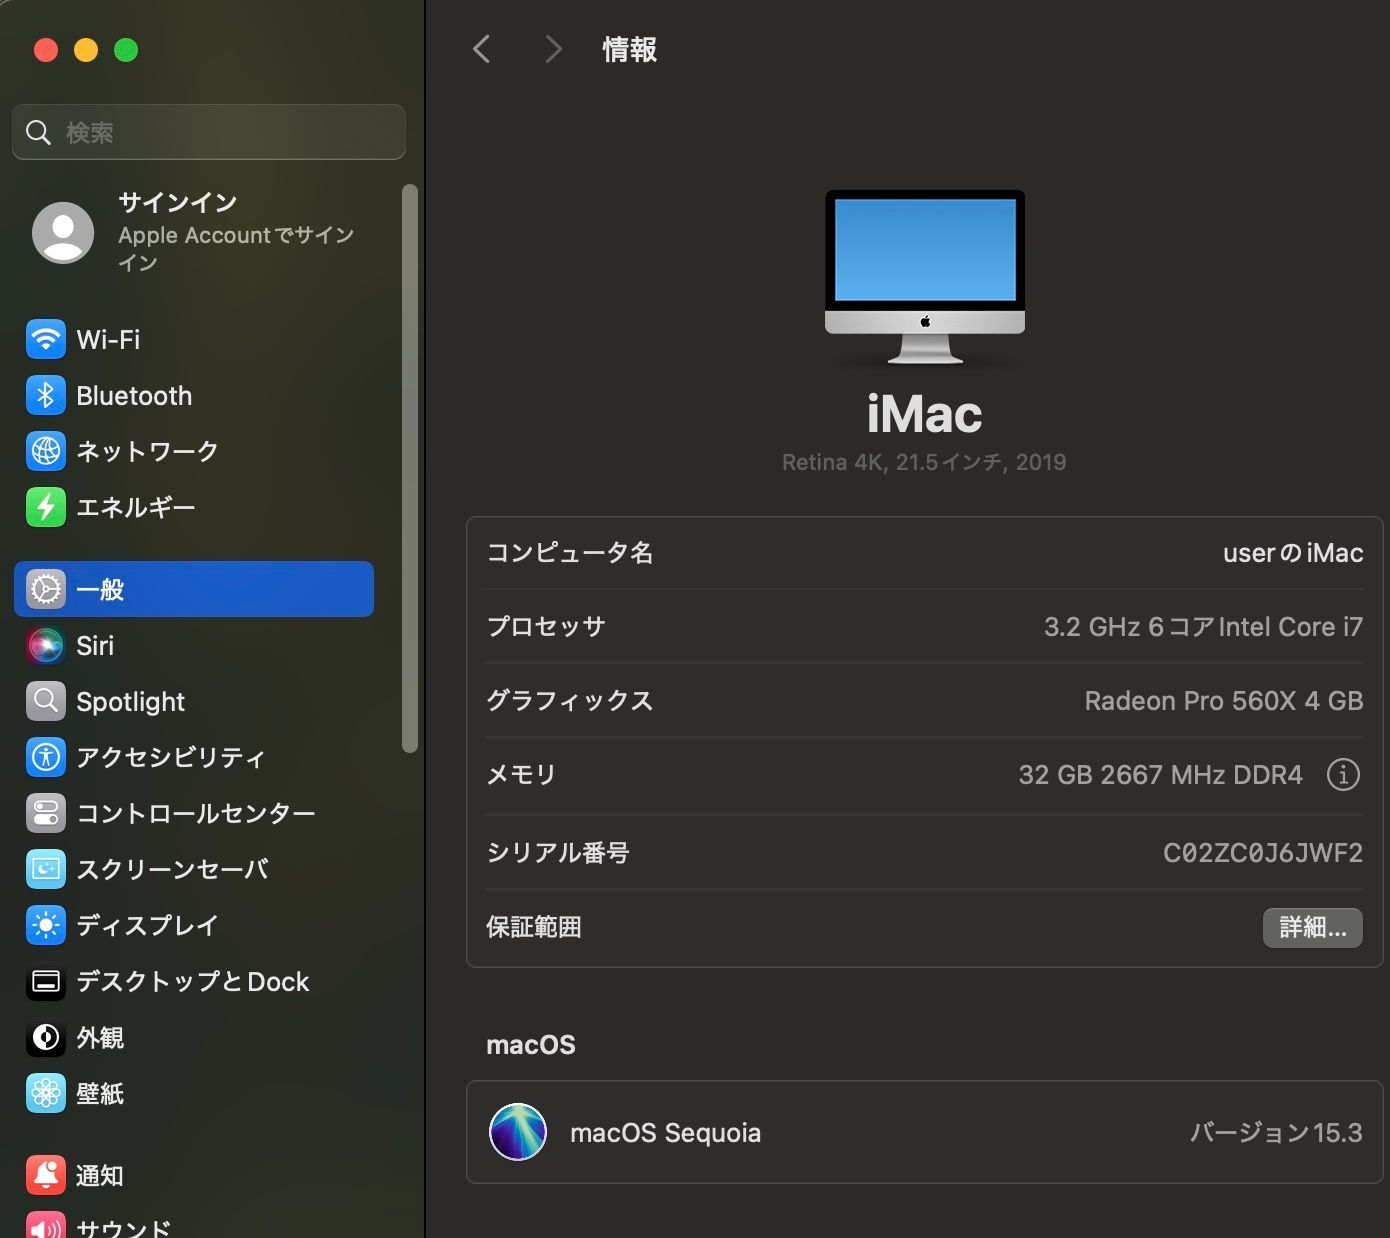Open アクセシビリティ icon

[46, 757]
